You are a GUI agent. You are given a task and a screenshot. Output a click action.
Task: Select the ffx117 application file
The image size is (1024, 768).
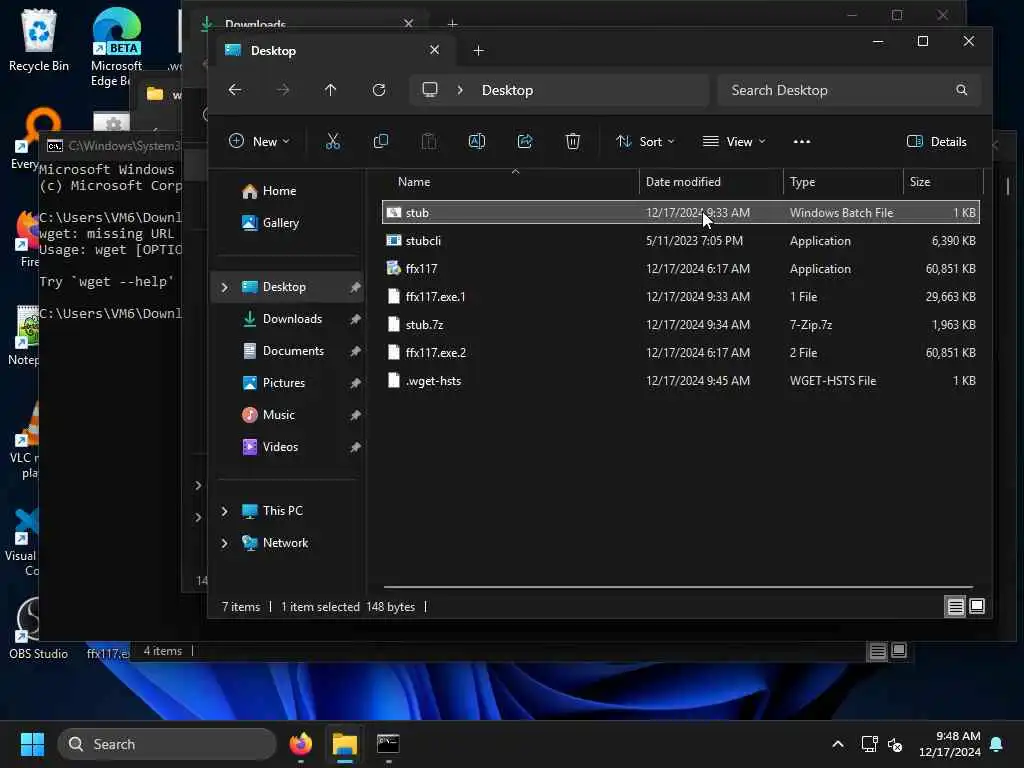coord(680,269)
